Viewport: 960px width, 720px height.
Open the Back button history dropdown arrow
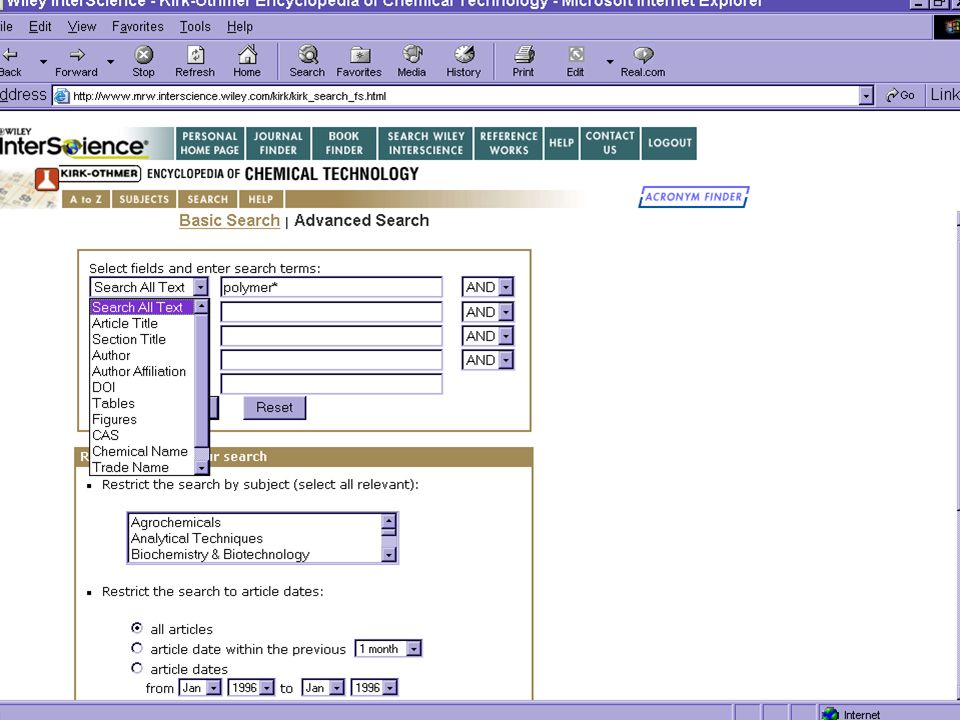click(43, 61)
